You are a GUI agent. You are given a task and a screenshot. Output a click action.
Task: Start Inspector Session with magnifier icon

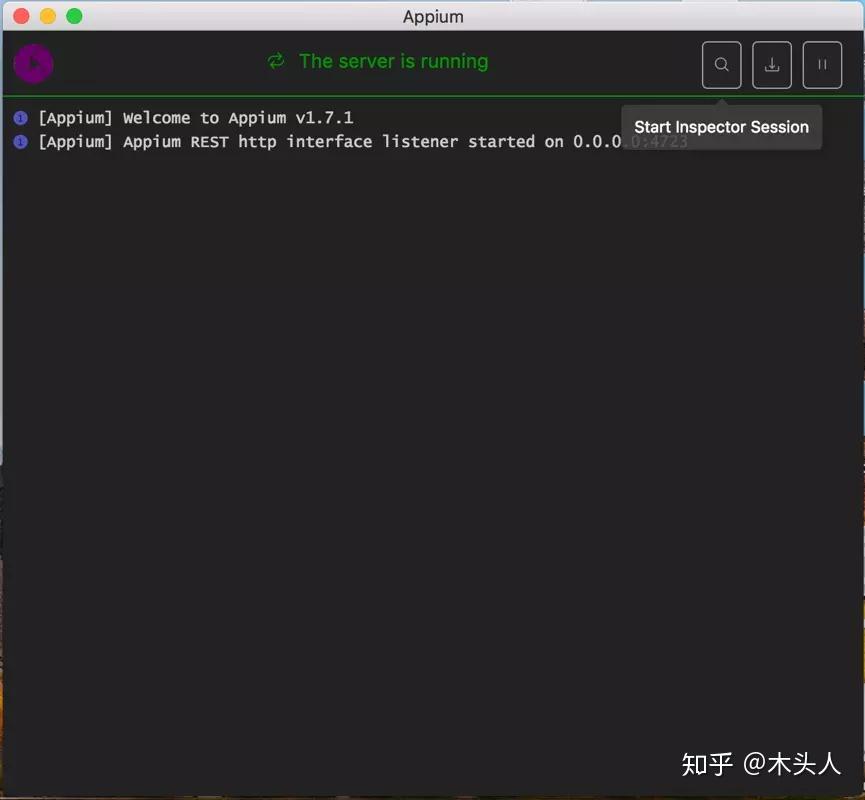click(721, 65)
